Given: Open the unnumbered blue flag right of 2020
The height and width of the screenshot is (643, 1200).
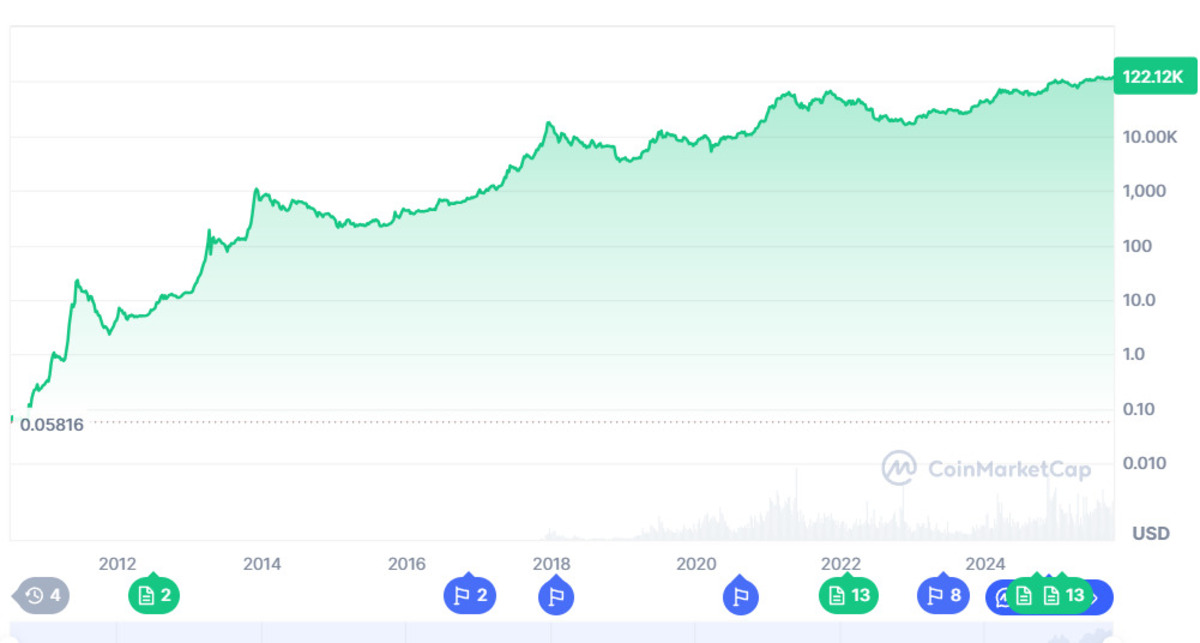Looking at the screenshot, I should point(740,596).
